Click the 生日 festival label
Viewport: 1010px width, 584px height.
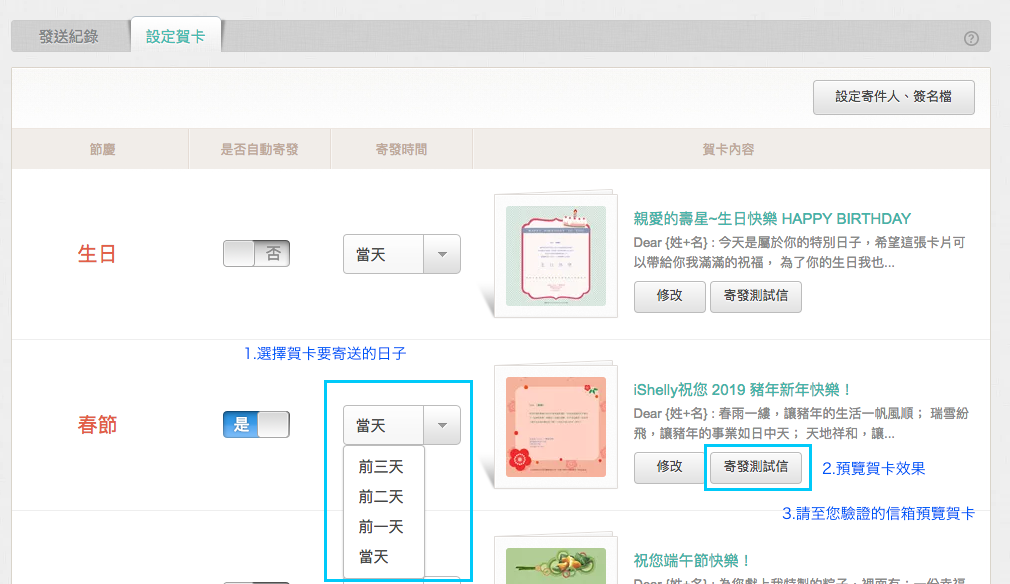[x=97, y=254]
